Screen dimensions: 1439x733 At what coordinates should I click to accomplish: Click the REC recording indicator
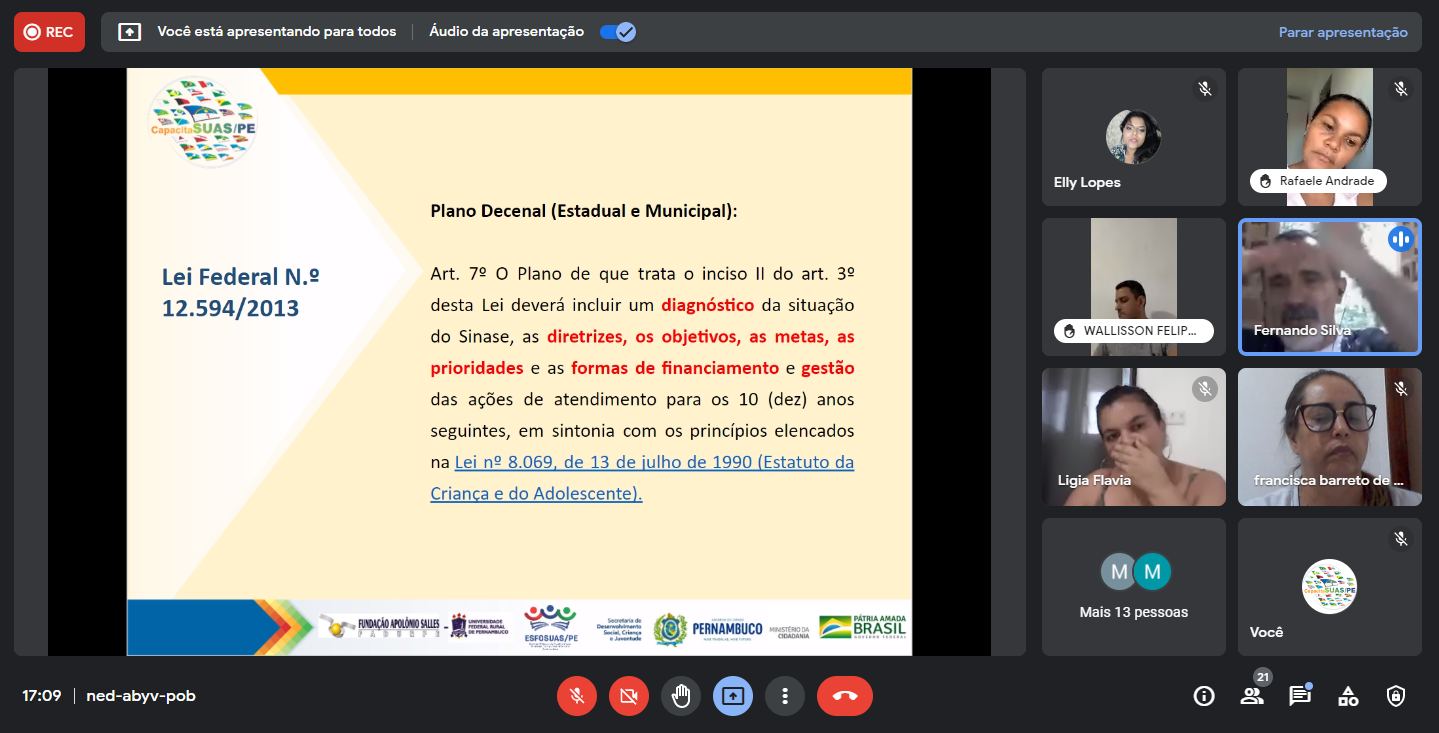[49, 32]
